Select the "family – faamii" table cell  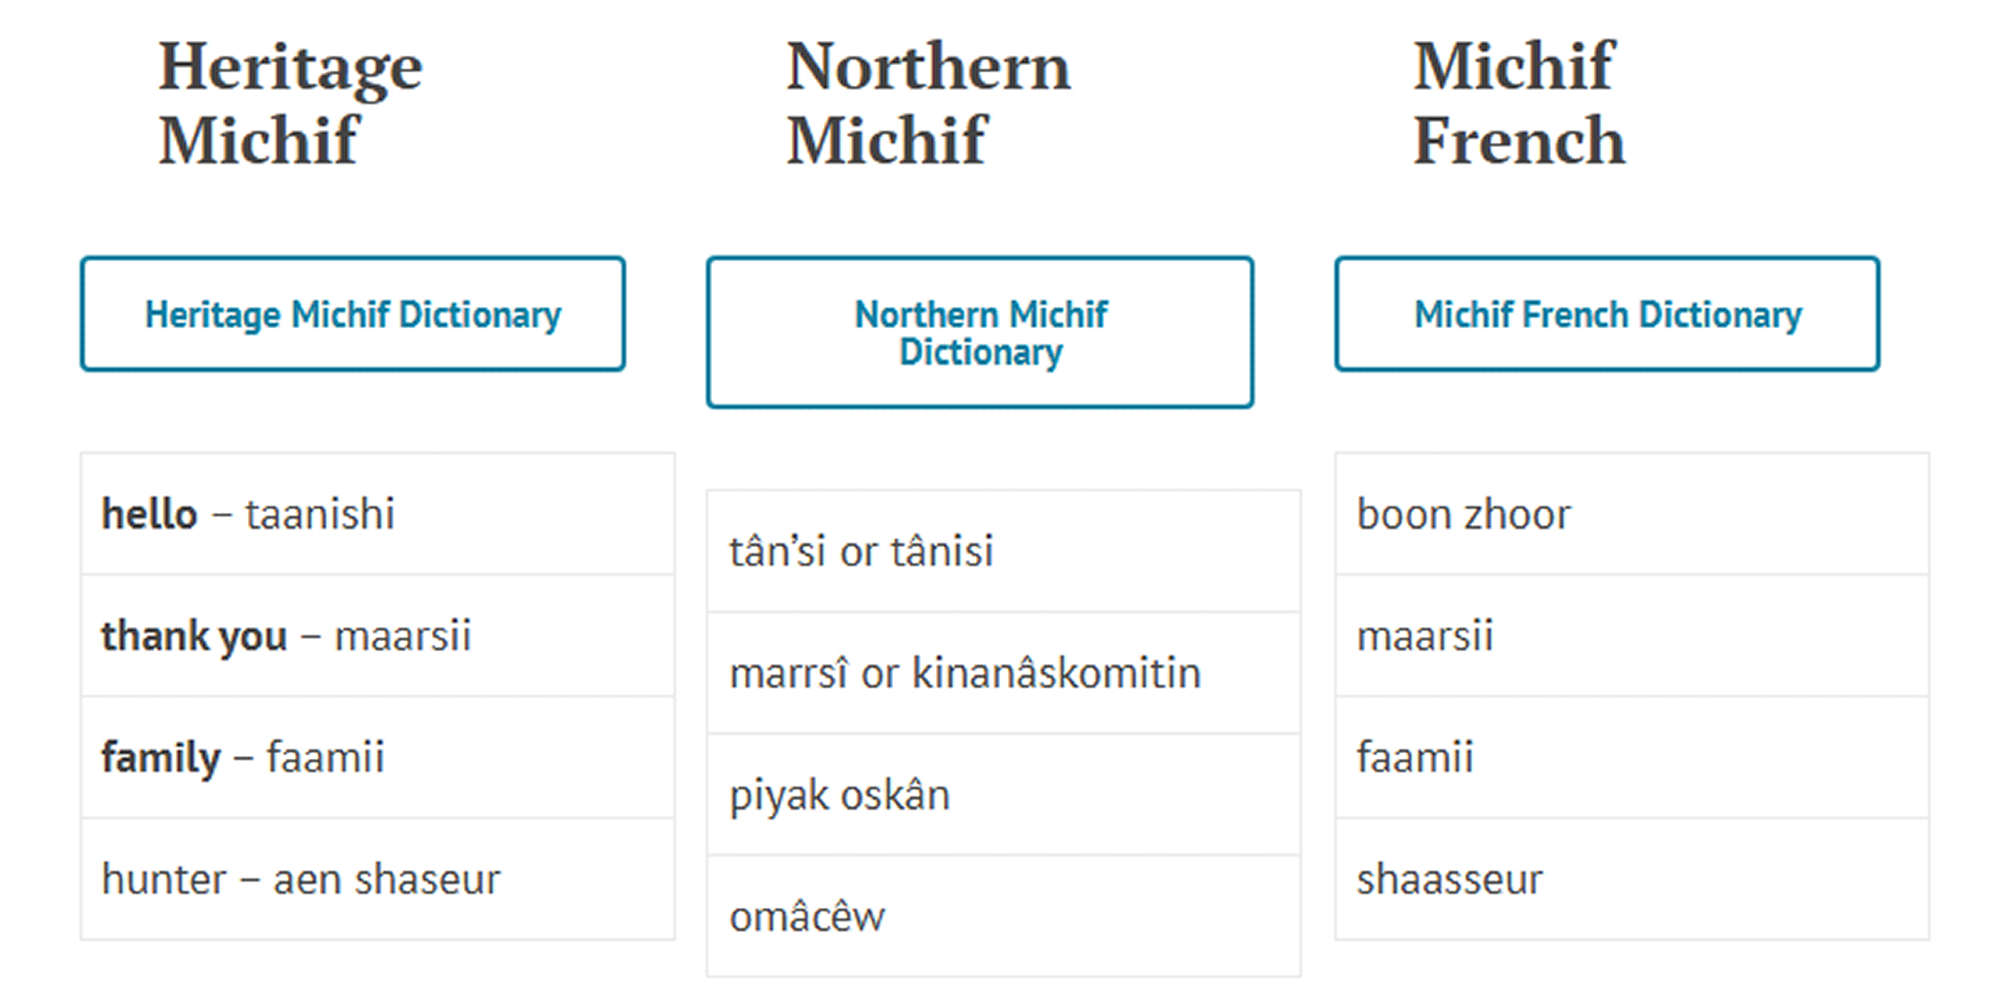378,757
